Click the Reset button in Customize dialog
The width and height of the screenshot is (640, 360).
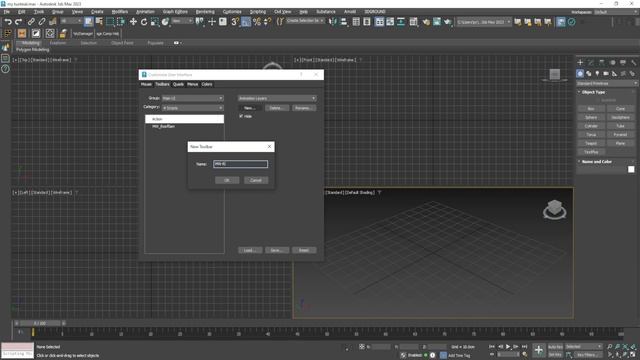(x=304, y=250)
